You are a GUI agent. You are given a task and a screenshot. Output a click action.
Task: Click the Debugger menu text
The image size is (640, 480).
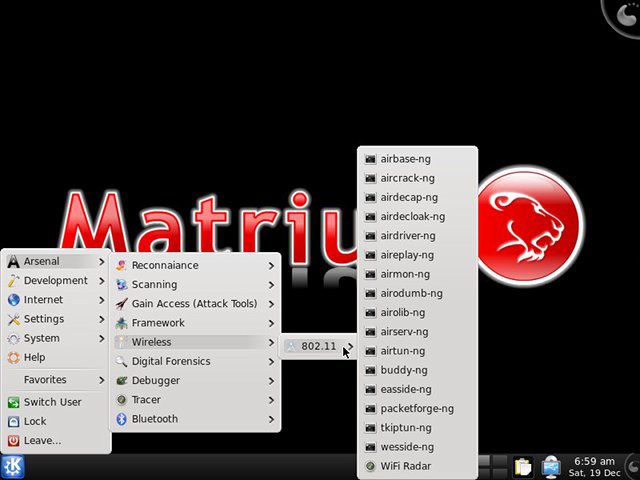coord(156,381)
